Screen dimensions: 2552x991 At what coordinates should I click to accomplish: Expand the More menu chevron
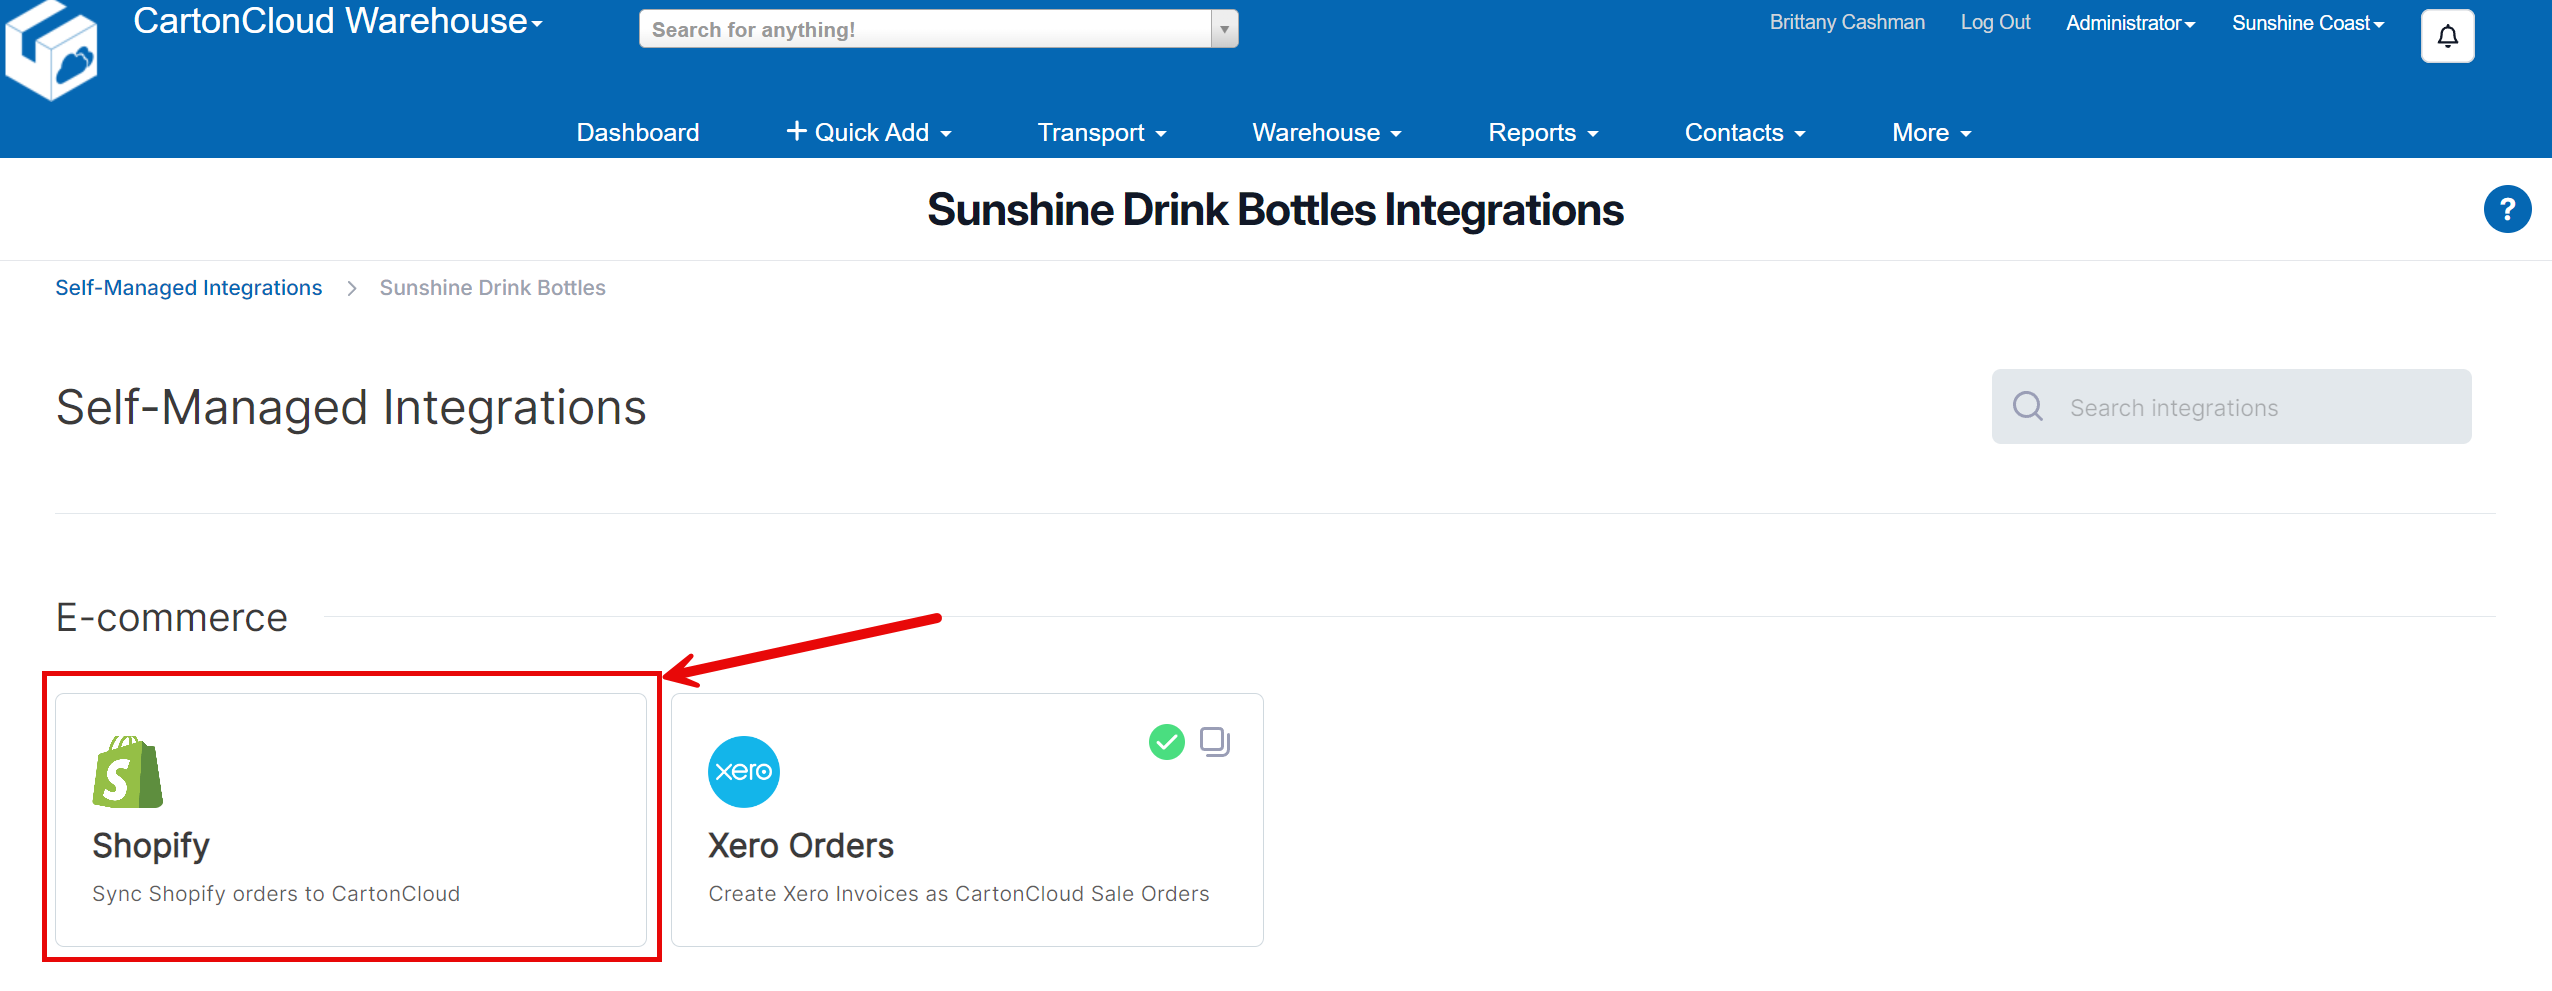point(1965,133)
